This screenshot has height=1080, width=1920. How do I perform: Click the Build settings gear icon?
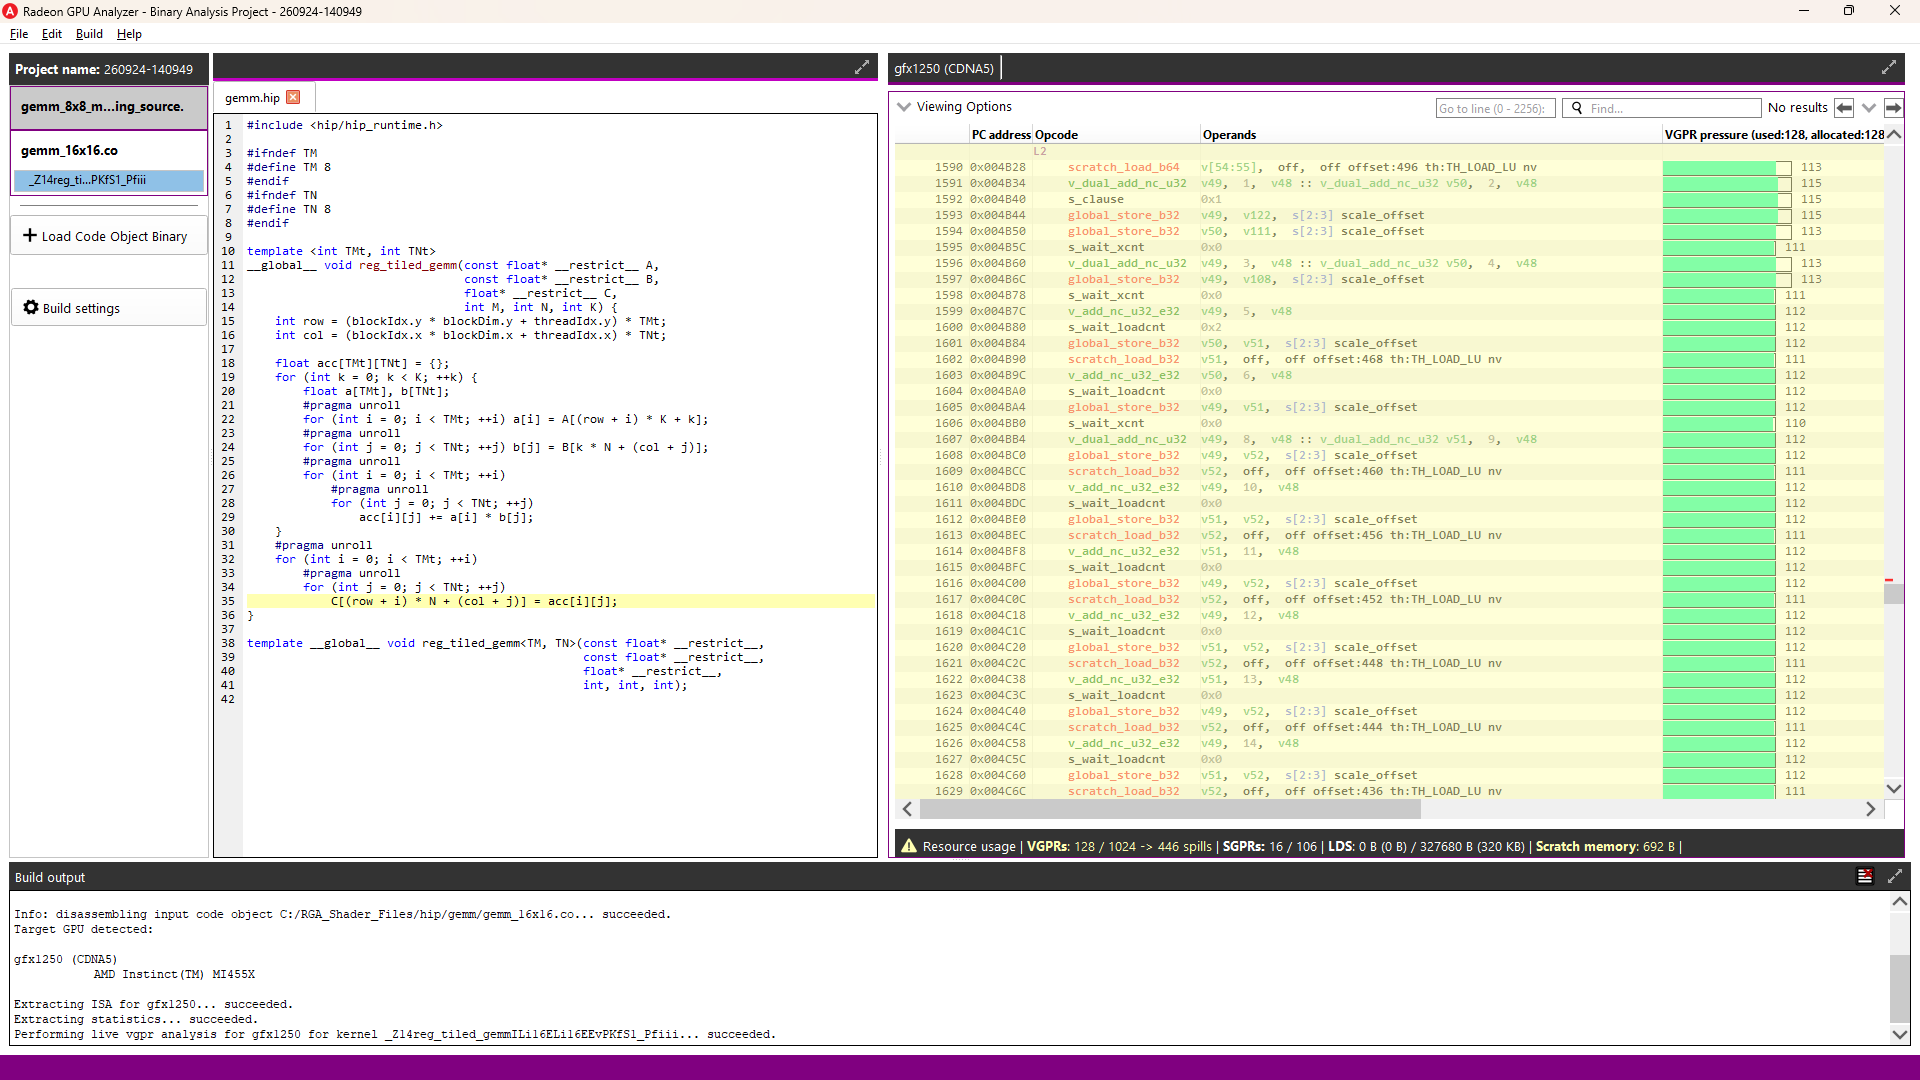(31, 308)
